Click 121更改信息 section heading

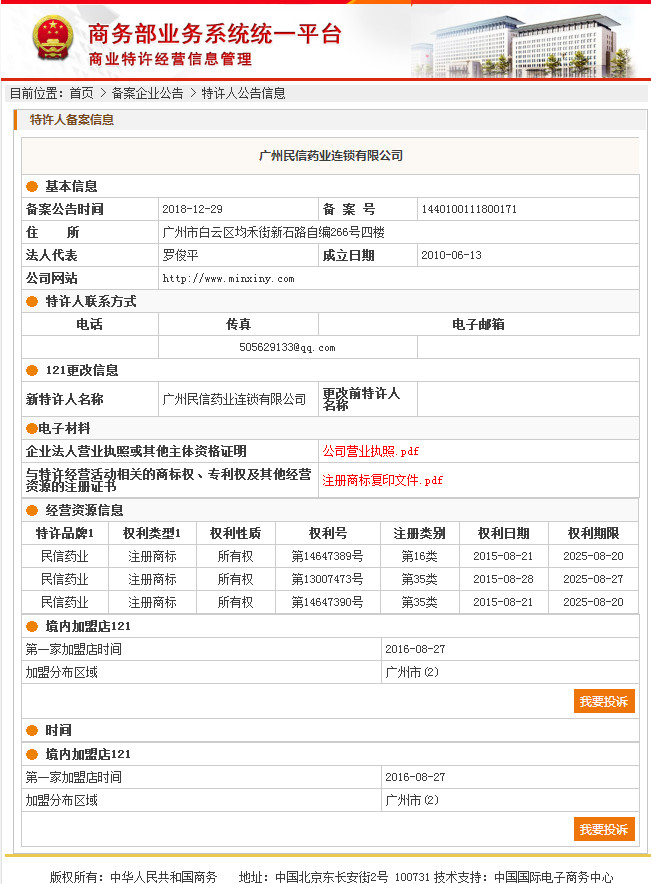pos(82,370)
